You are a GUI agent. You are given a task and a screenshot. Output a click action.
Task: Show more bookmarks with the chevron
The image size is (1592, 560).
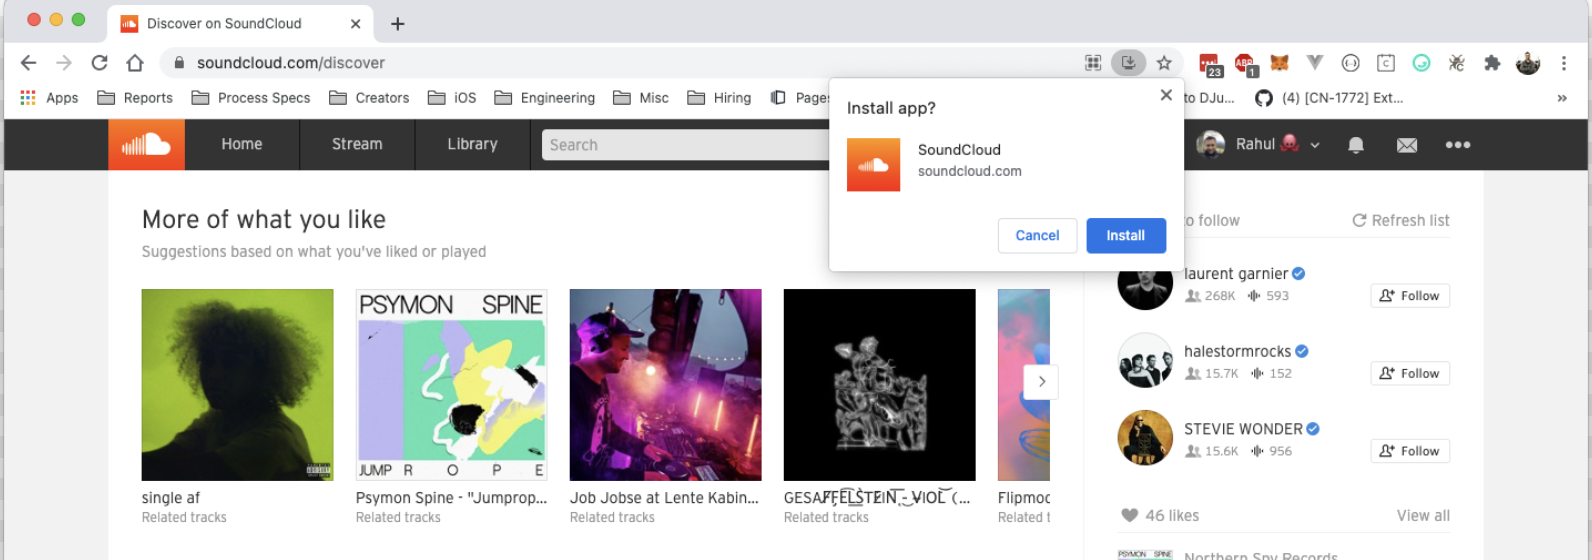(1562, 98)
